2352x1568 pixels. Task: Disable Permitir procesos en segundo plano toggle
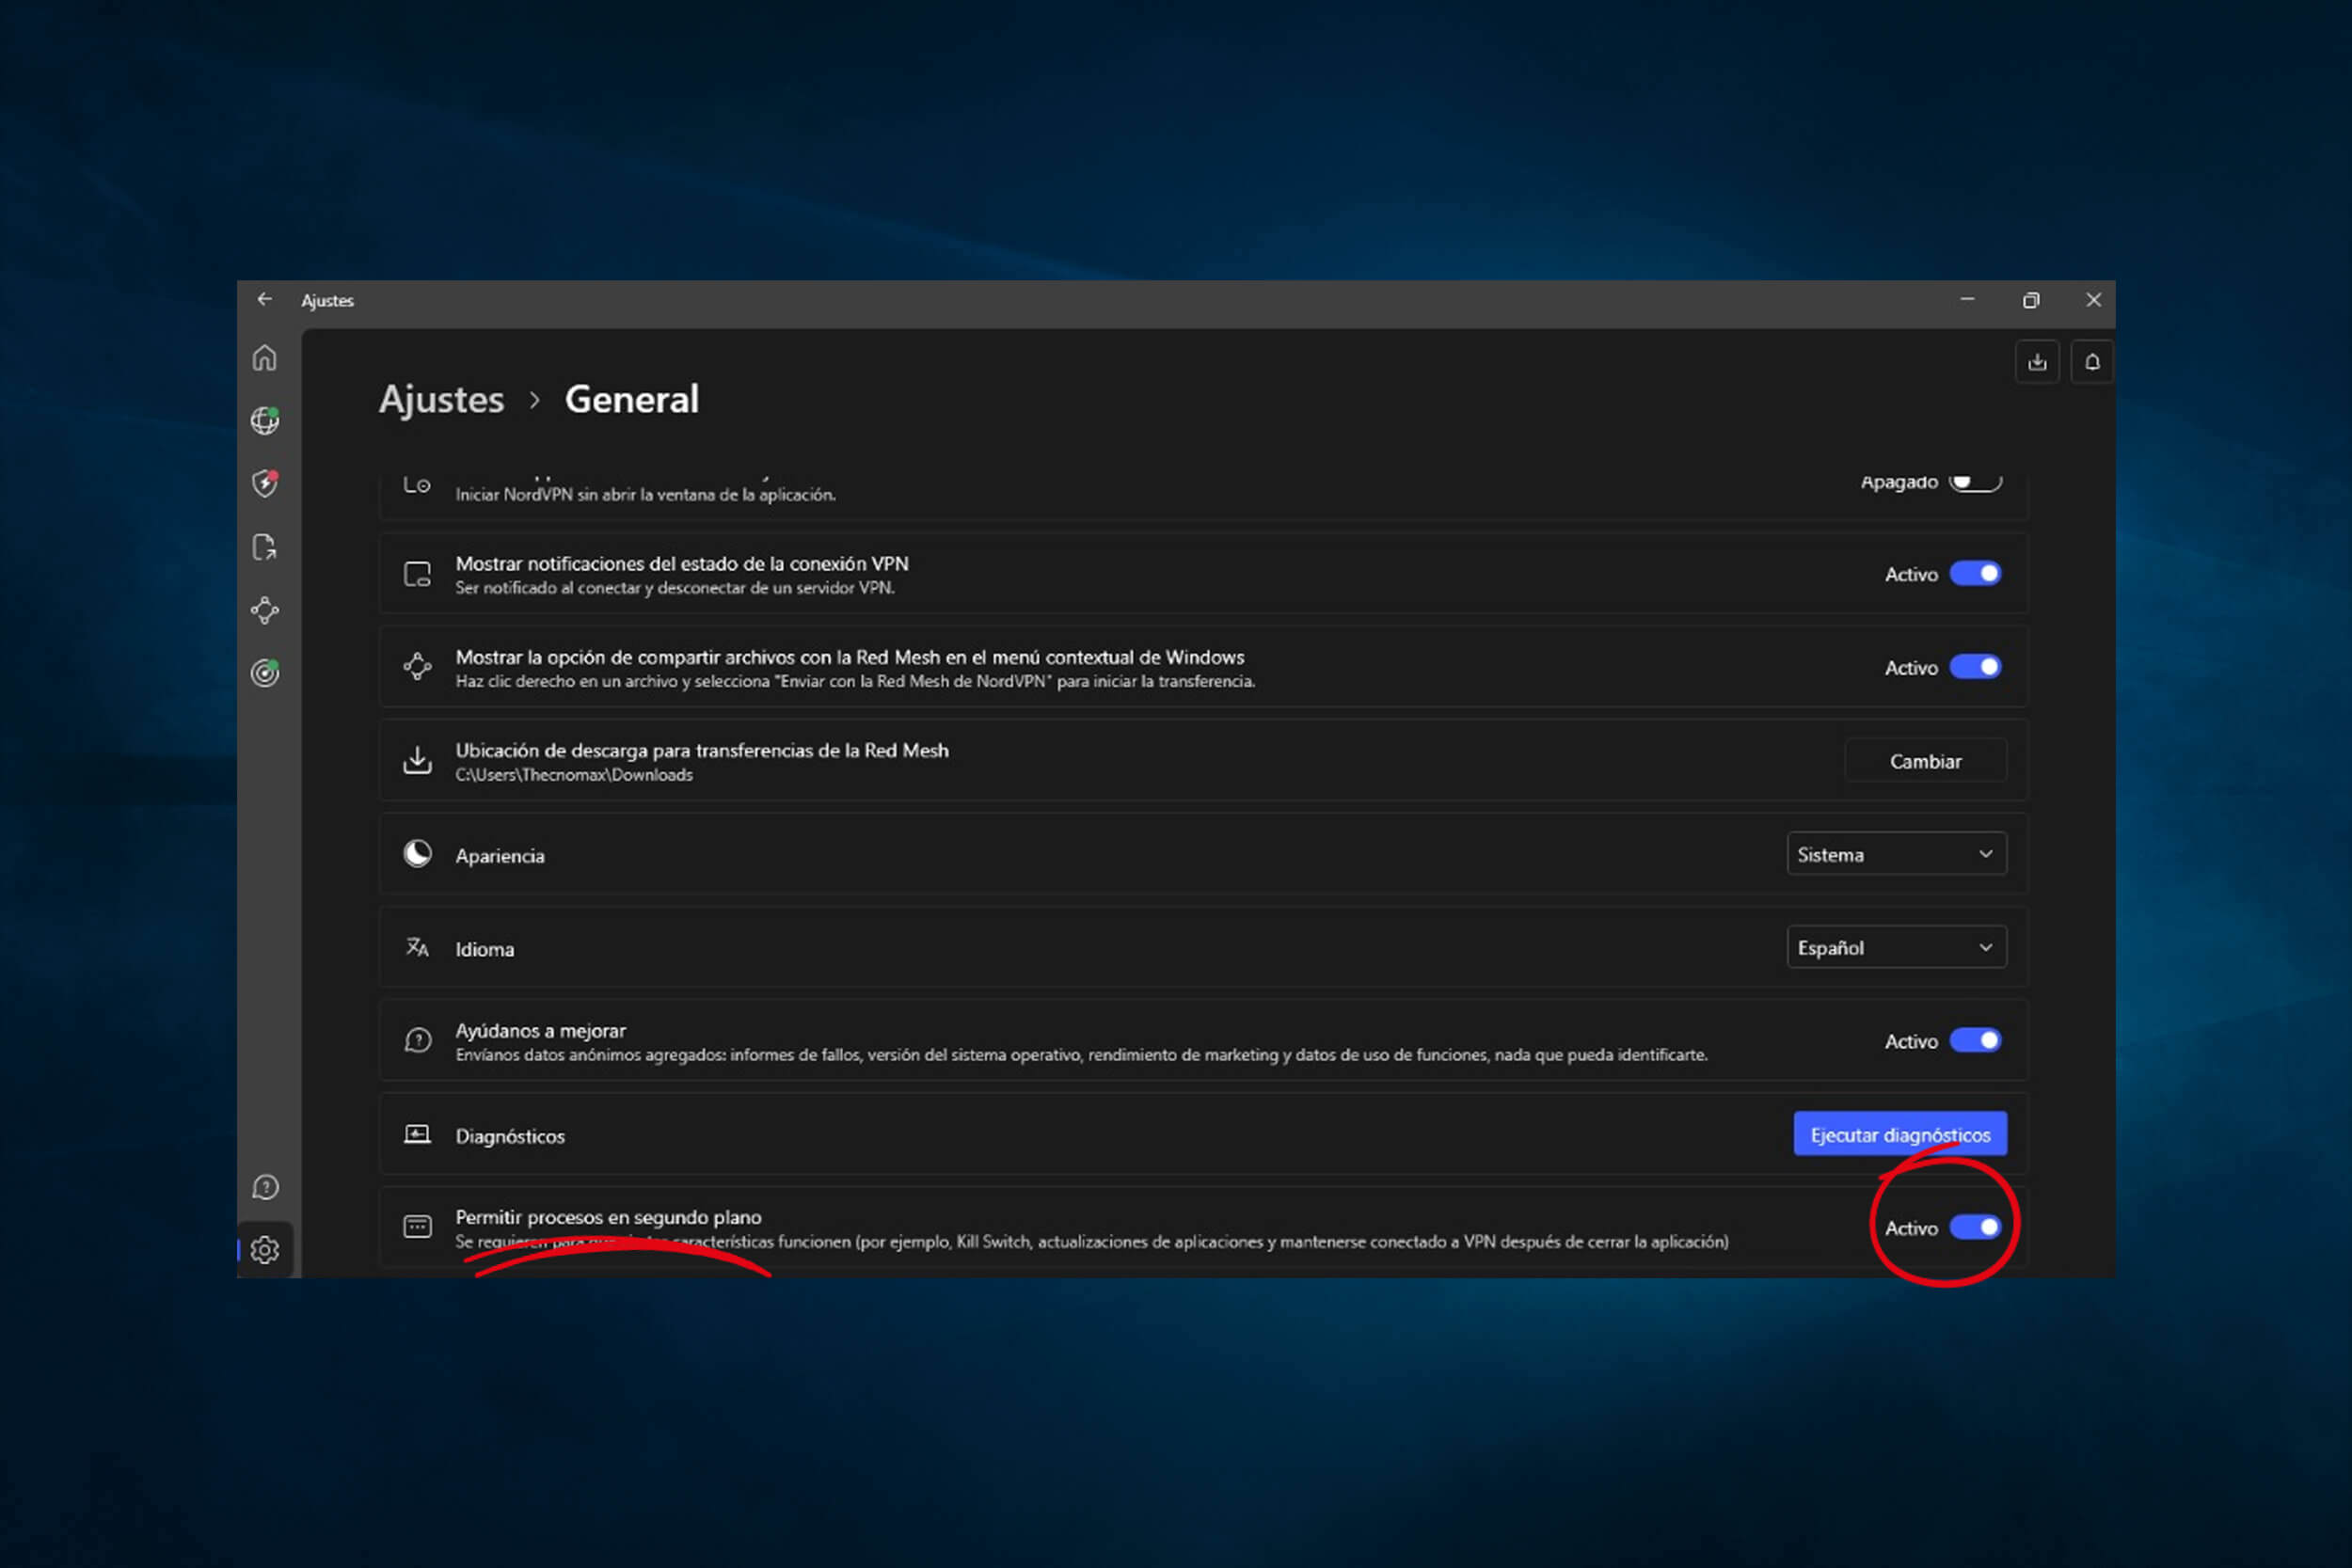pyautogui.click(x=1975, y=1227)
